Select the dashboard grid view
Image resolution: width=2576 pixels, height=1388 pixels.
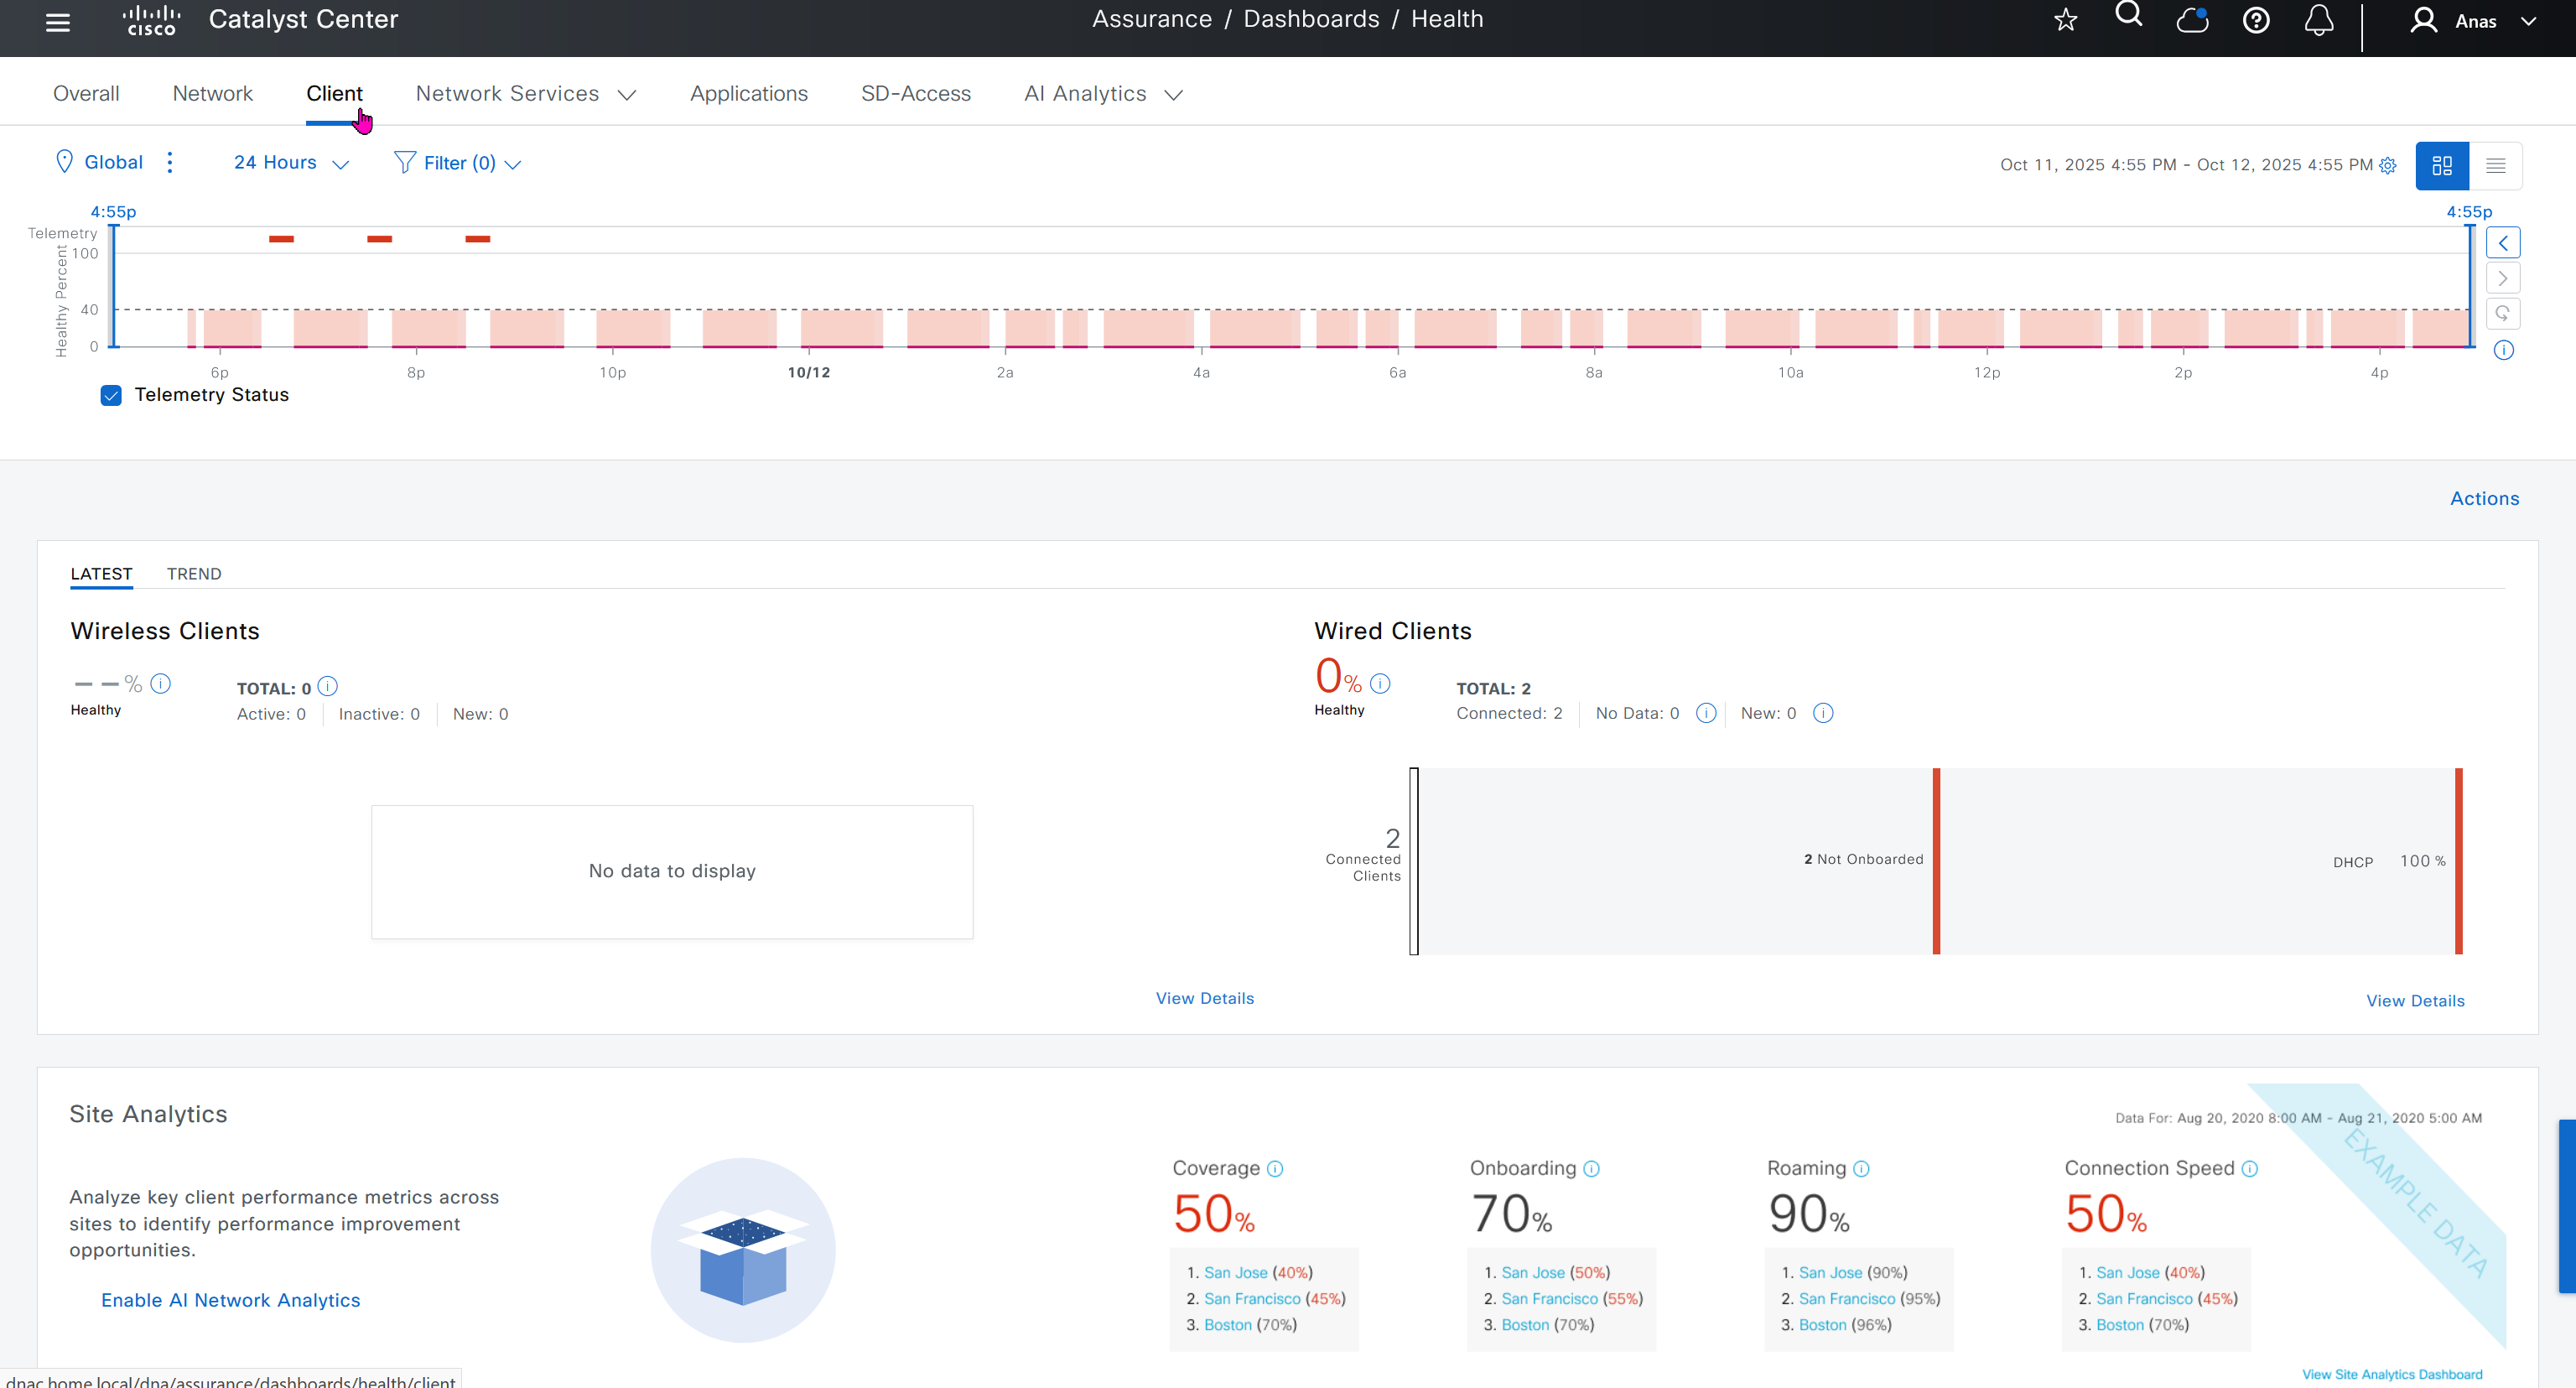pyautogui.click(x=2442, y=166)
